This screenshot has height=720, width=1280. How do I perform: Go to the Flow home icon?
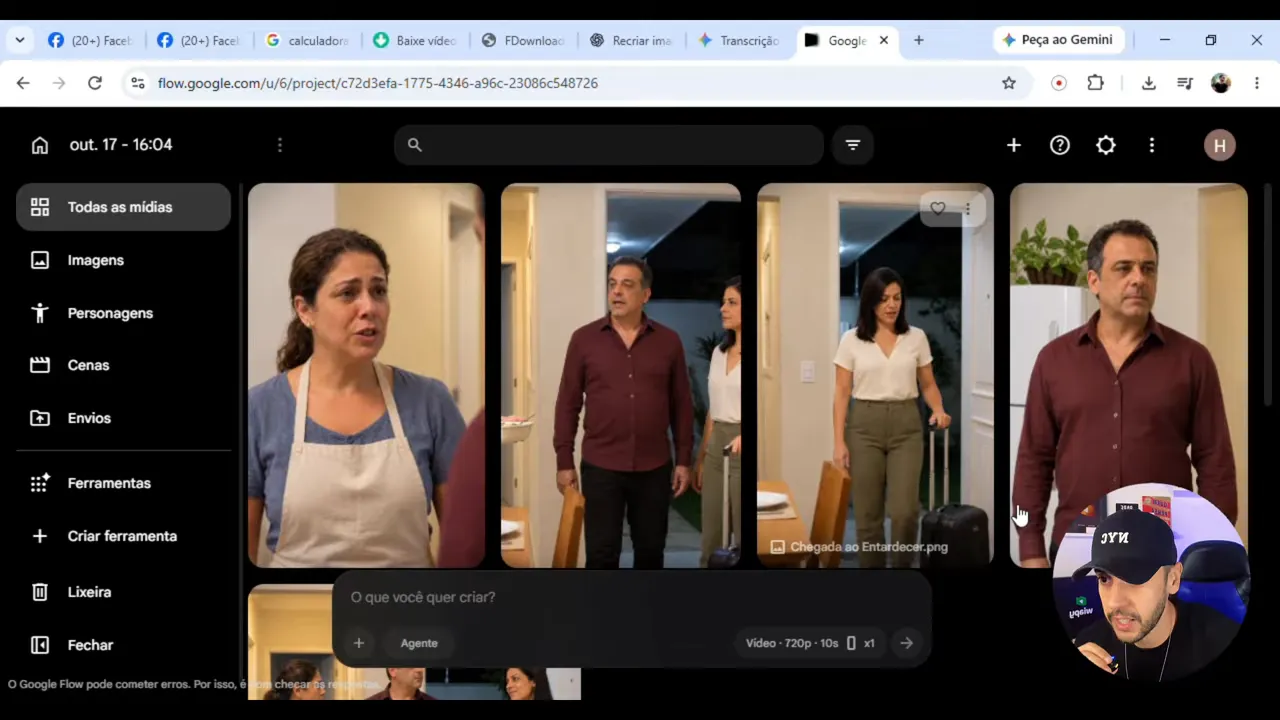[x=40, y=145]
